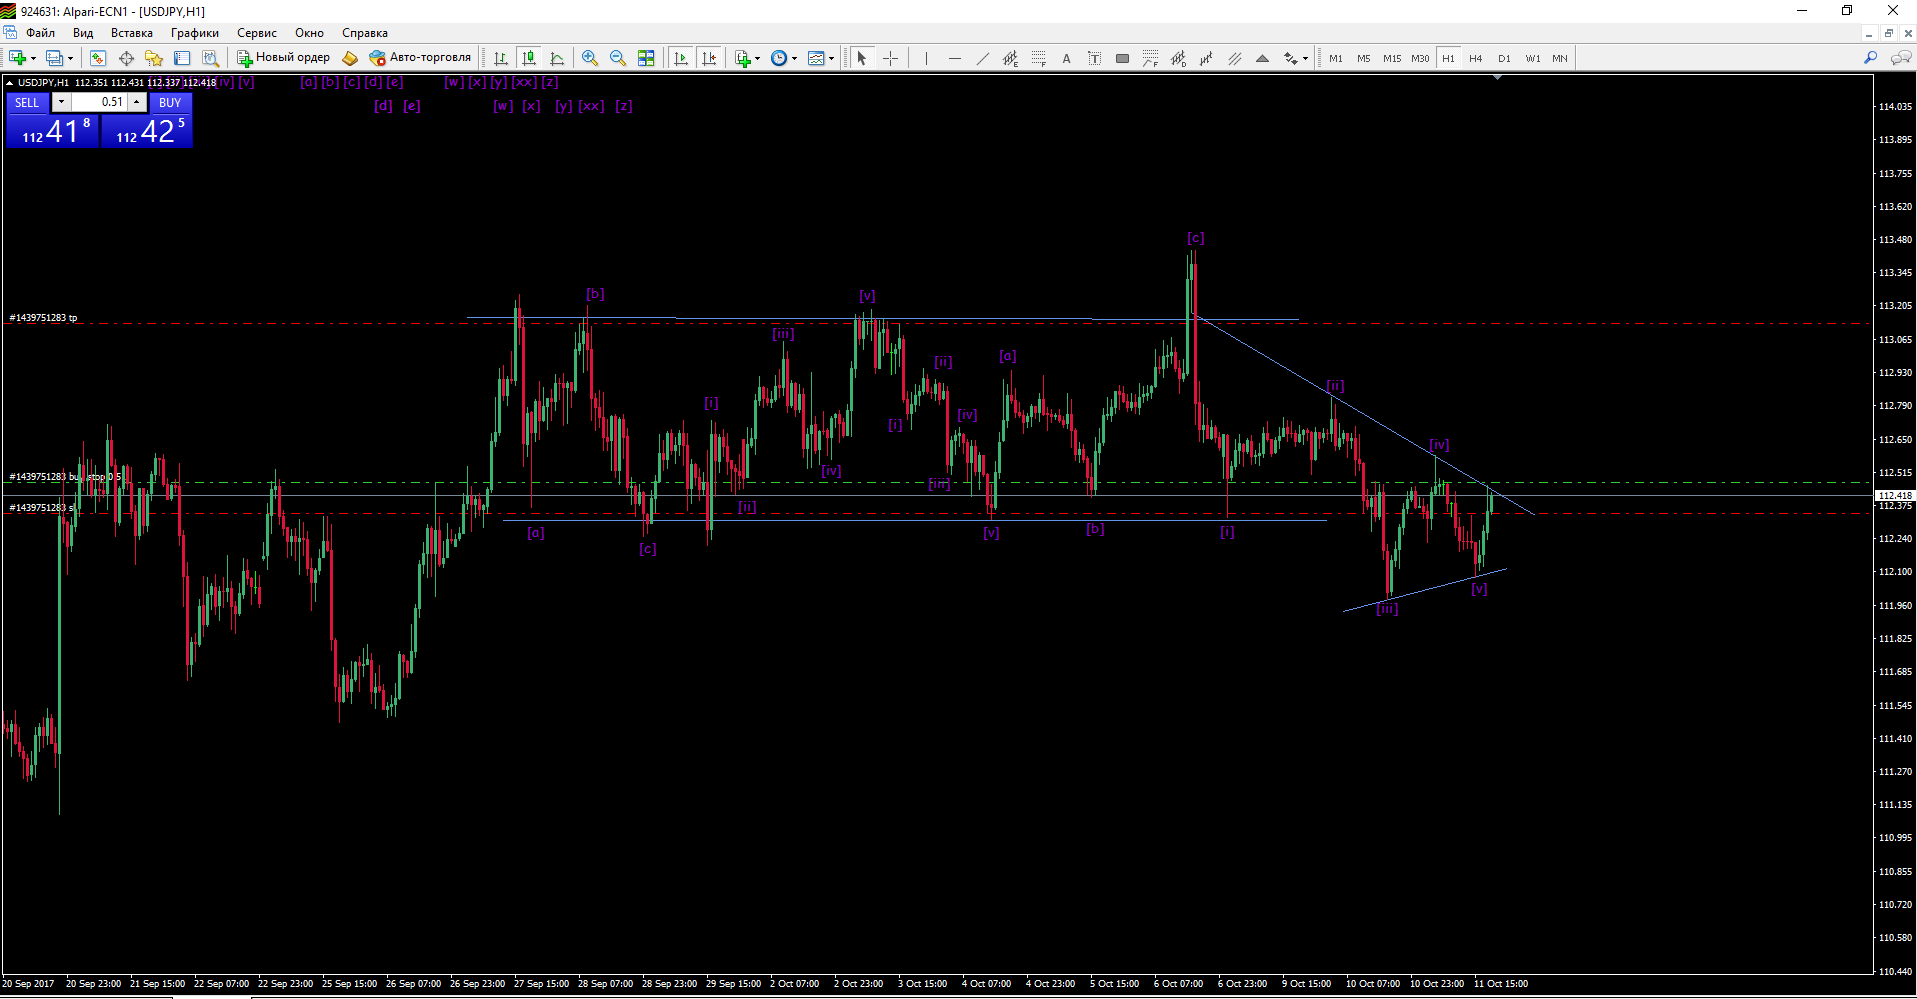Click the Новый ордер button
Viewport: 1917px width, 999px height.
(283, 58)
